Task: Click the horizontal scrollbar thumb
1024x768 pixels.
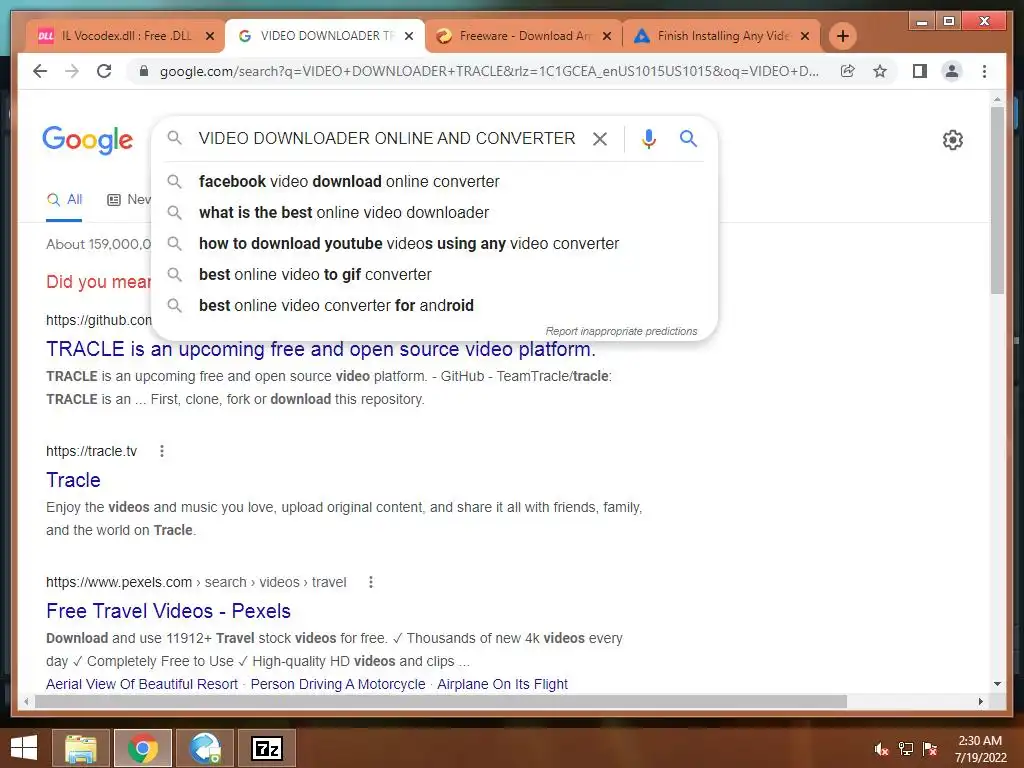Action: pos(441,701)
